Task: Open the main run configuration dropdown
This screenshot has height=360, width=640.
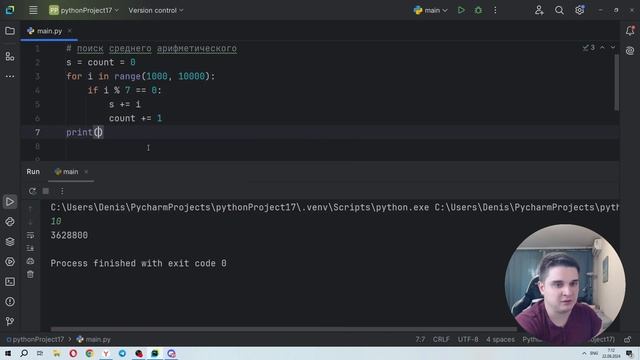Action: (x=431, y=10)
